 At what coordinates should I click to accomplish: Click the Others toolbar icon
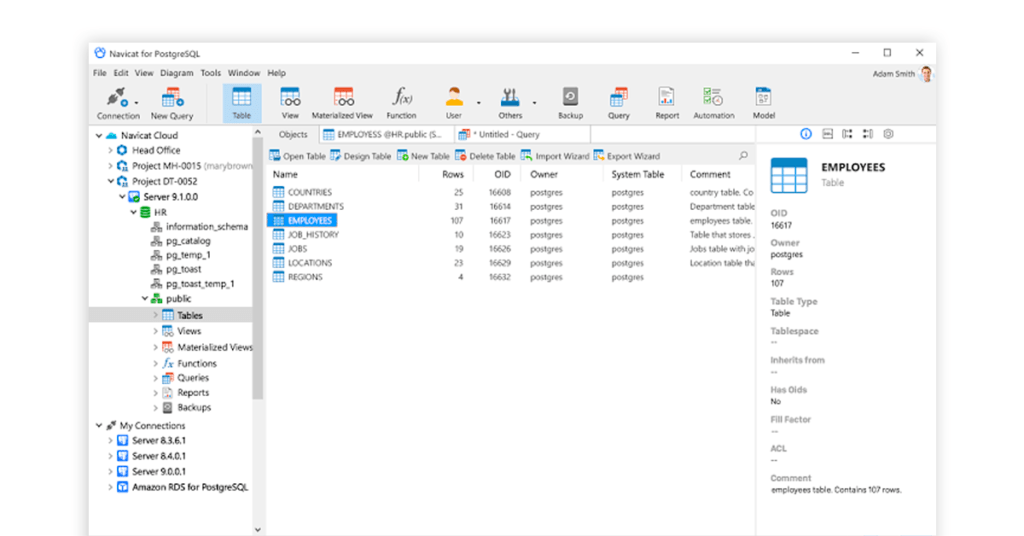point(510,103)
